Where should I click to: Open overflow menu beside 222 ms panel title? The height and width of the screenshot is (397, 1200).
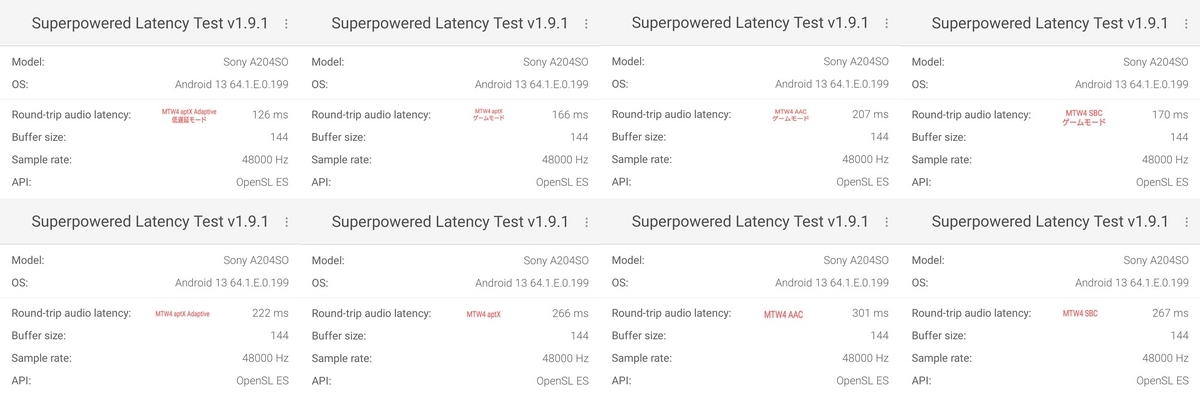[287, 222]
